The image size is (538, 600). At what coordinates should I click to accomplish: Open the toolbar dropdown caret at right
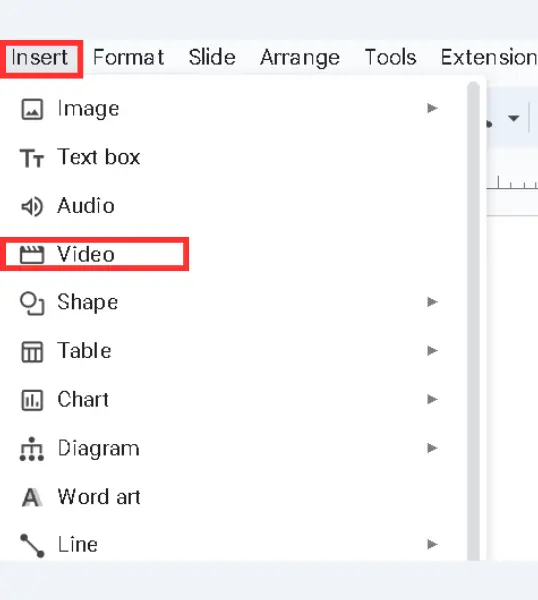point(514,118)
